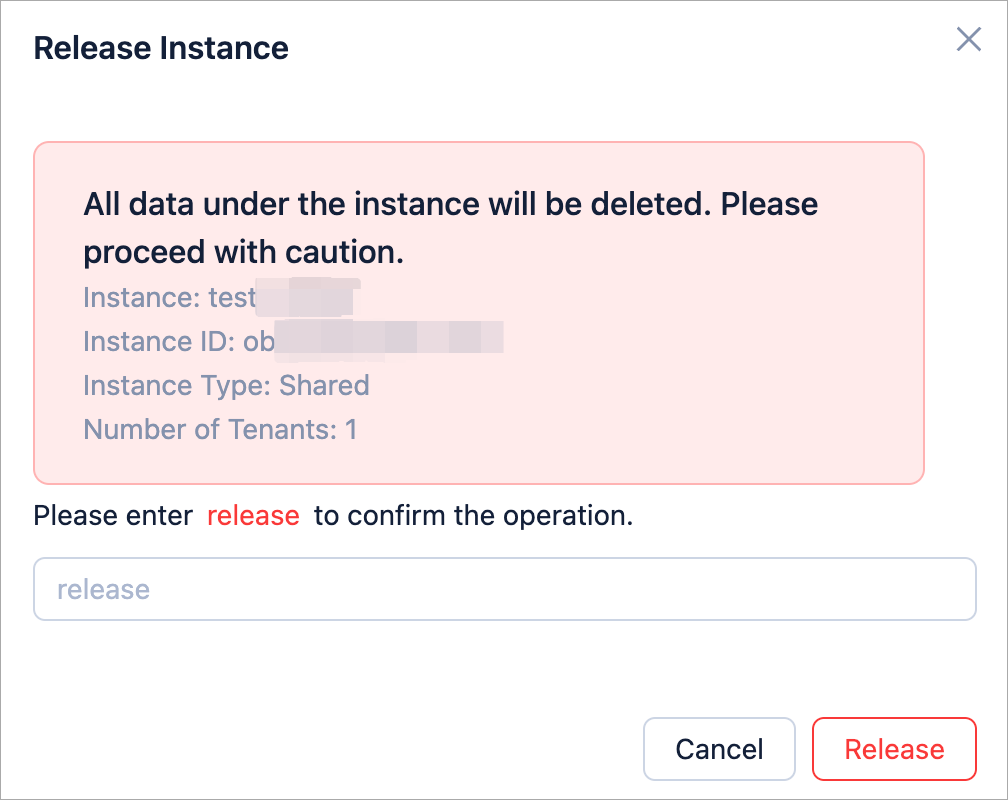Click the 'proceed with caution' warning line
The width and height of the screenshot is (1008, 800).
(243, 254)
